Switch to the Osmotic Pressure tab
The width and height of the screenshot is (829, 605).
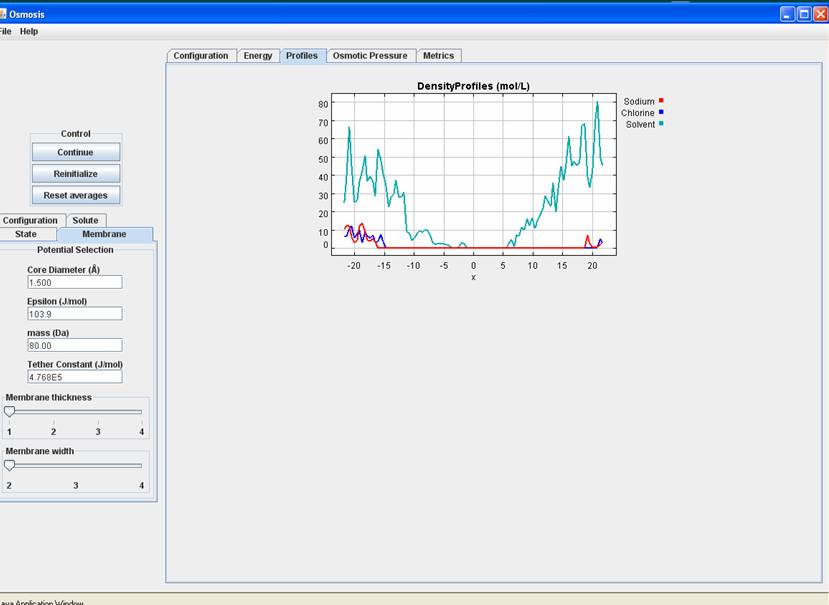coord(369,56)
